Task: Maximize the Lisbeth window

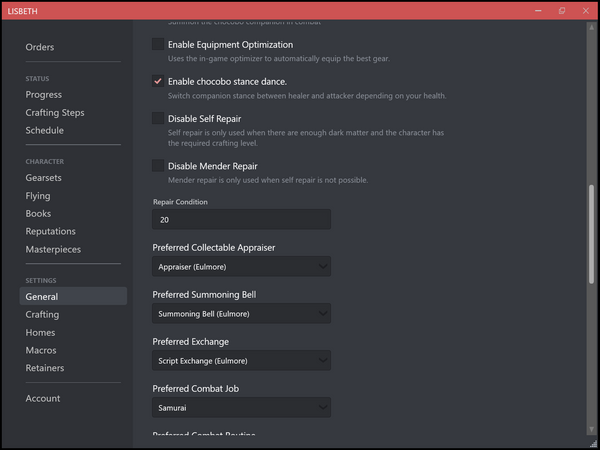Action: coord(561,10)
